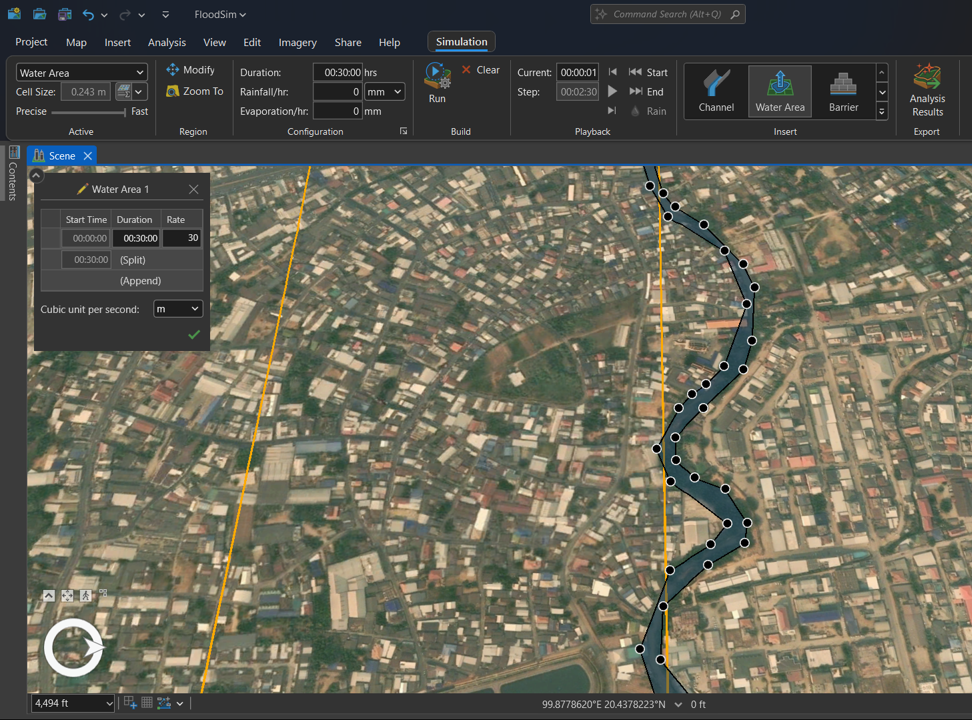Click the Run simulation icon
Screen dimensions: 972x720
point(437,76)
